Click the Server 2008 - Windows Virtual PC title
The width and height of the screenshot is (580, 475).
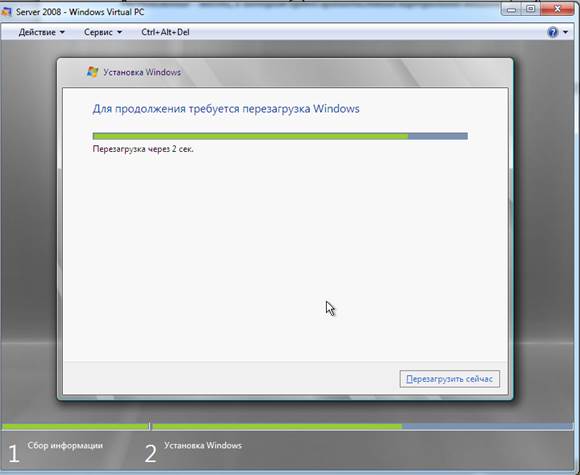[80, 12]
